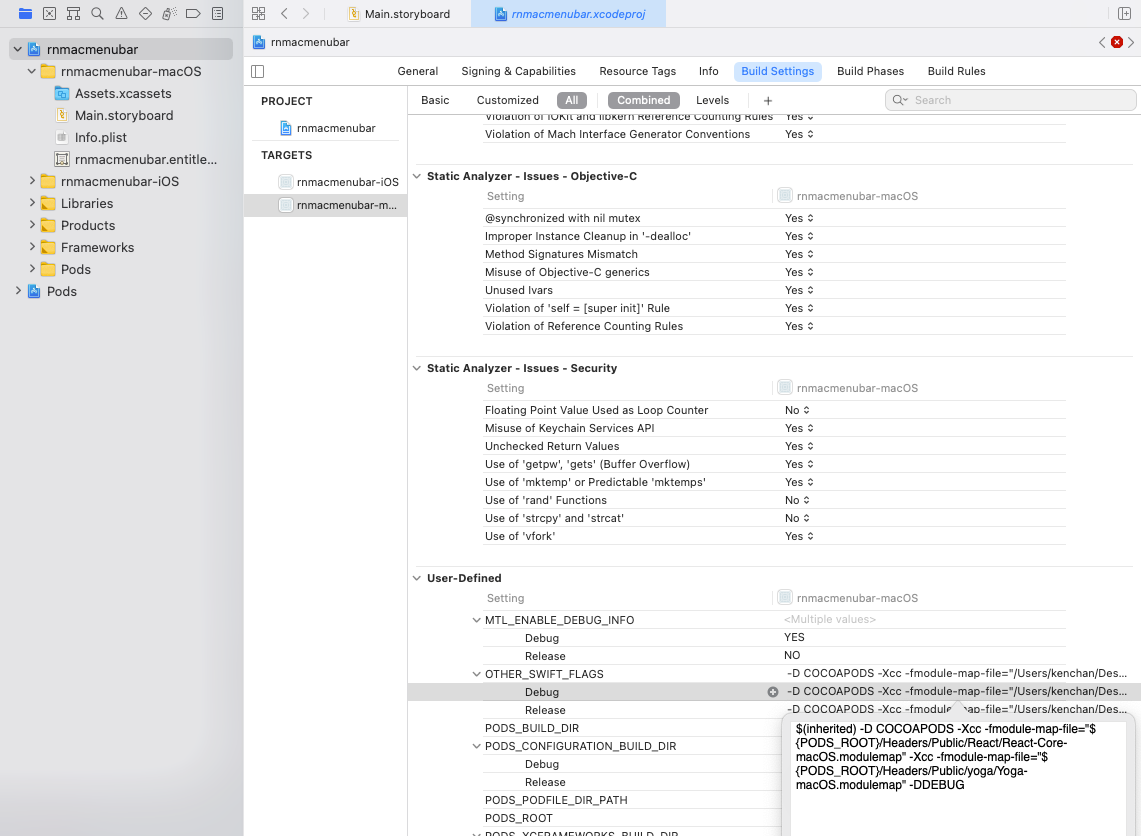Expand the Pods project at bottom
Viewport: 1141px width, 836px height.
tap(17, 291)
